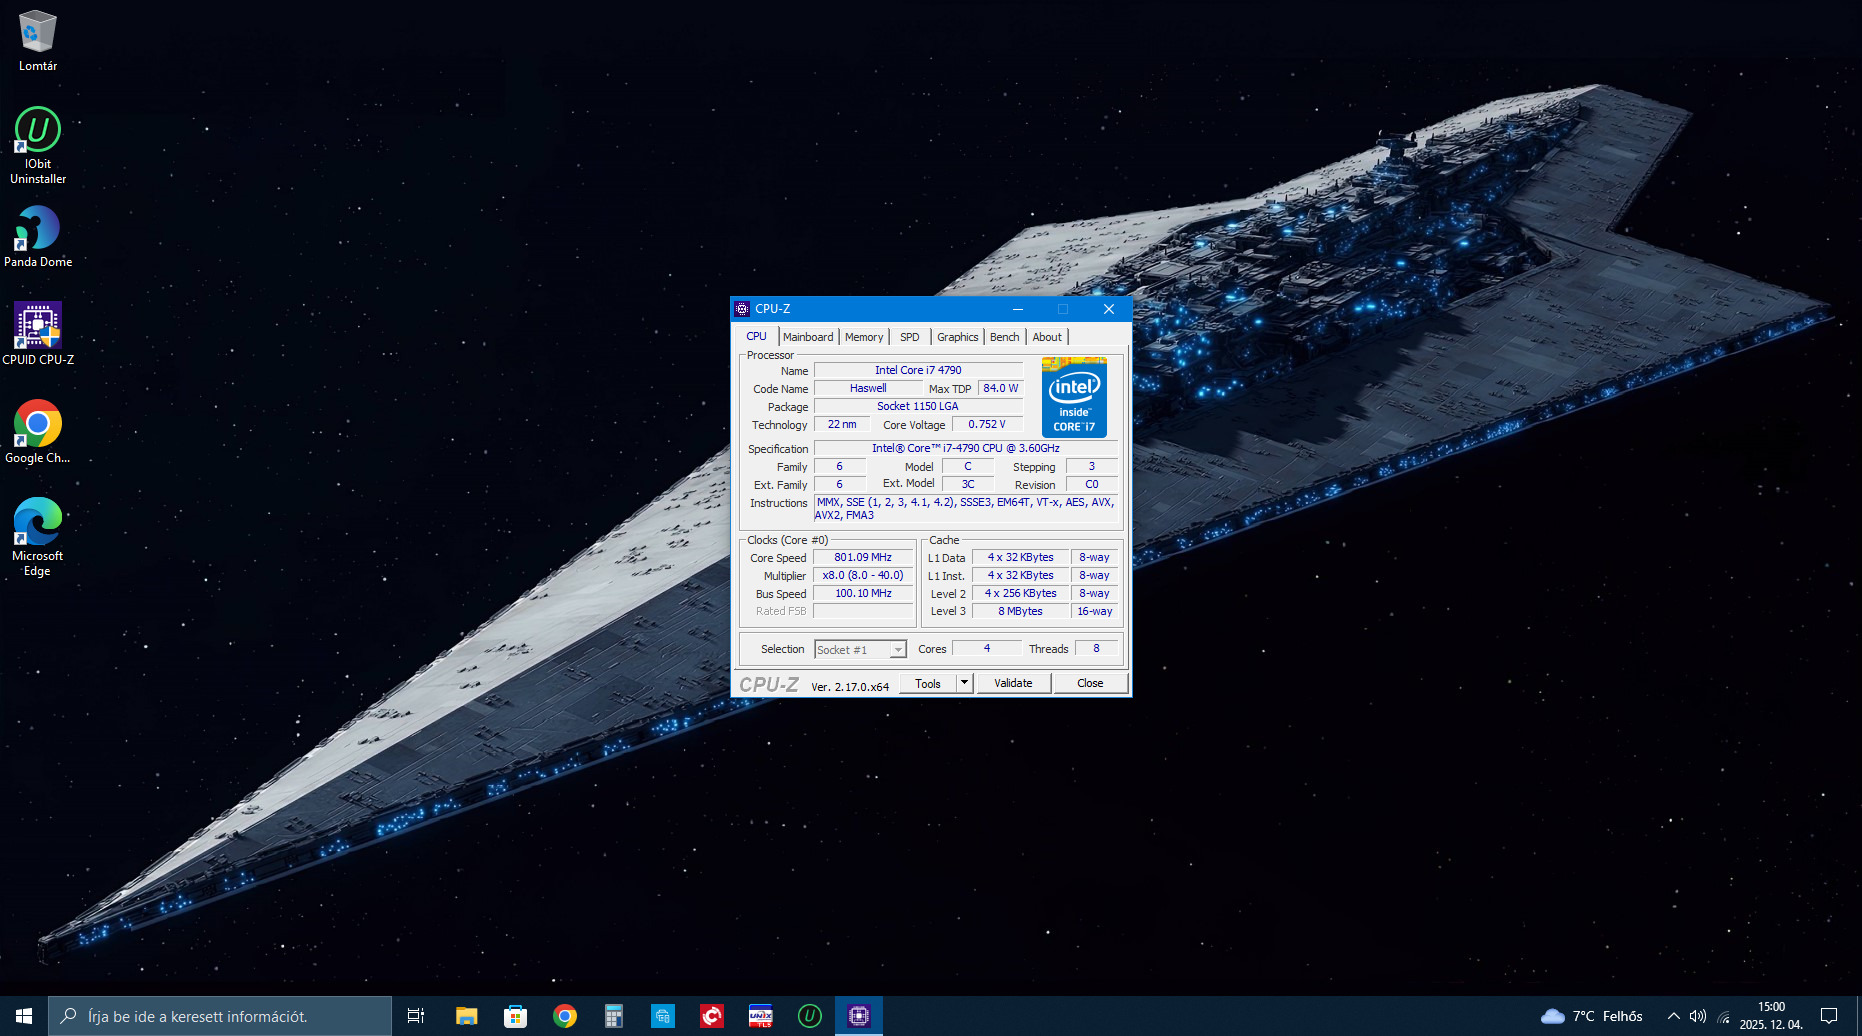Click the version text 'Ver. 2.17.0.x64'

coord(850,687)
